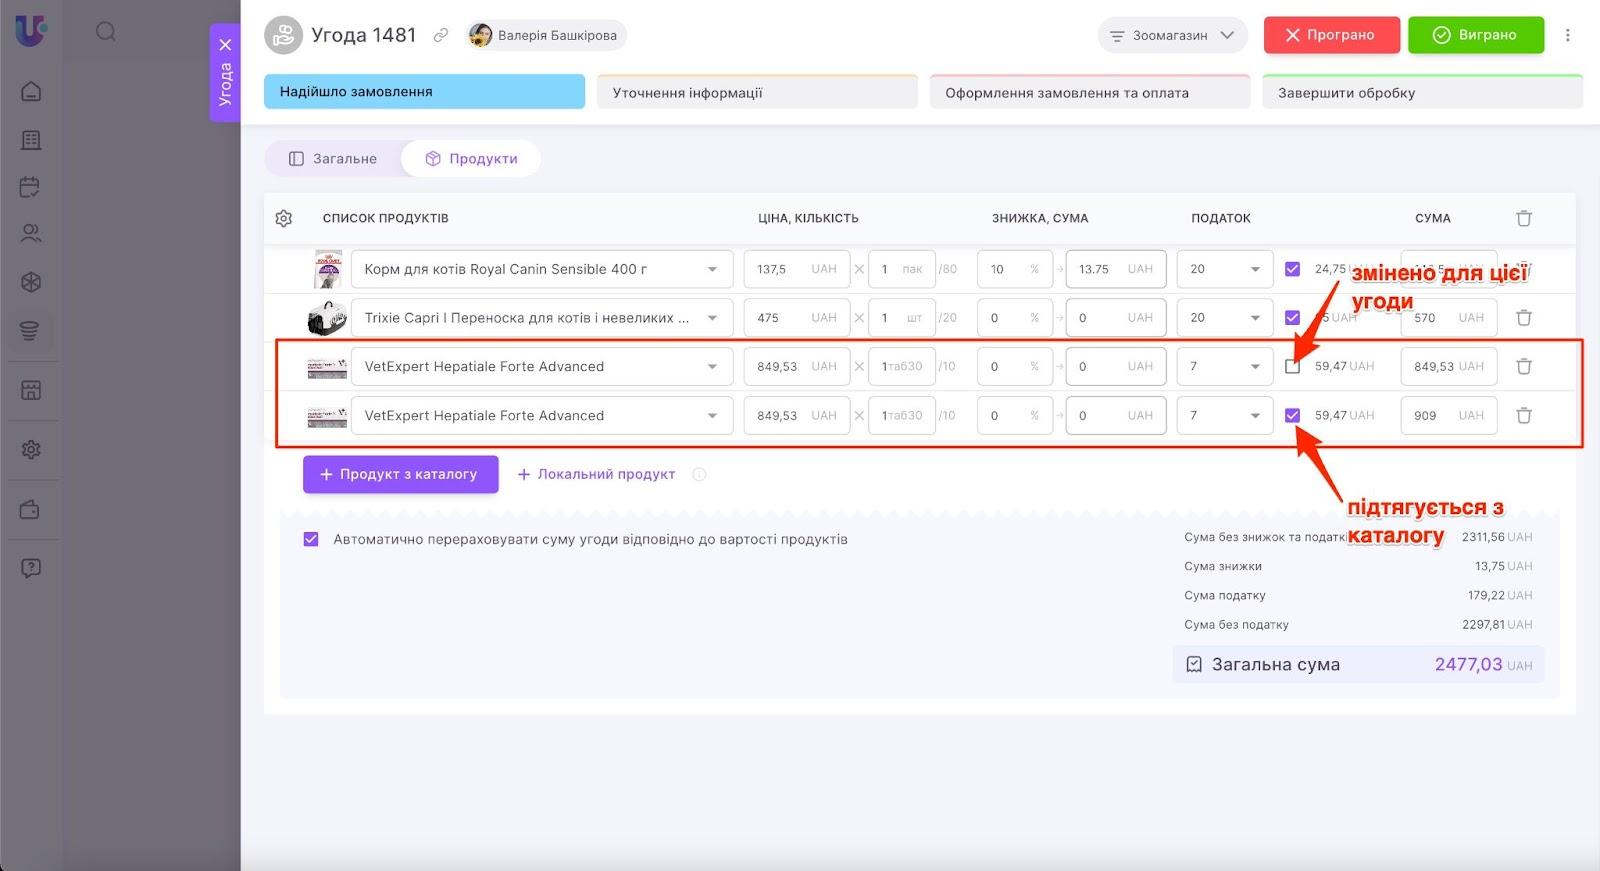Open the contacts people sidebar icon
This screenshot has width=1600, height=871.
point(31,234)
